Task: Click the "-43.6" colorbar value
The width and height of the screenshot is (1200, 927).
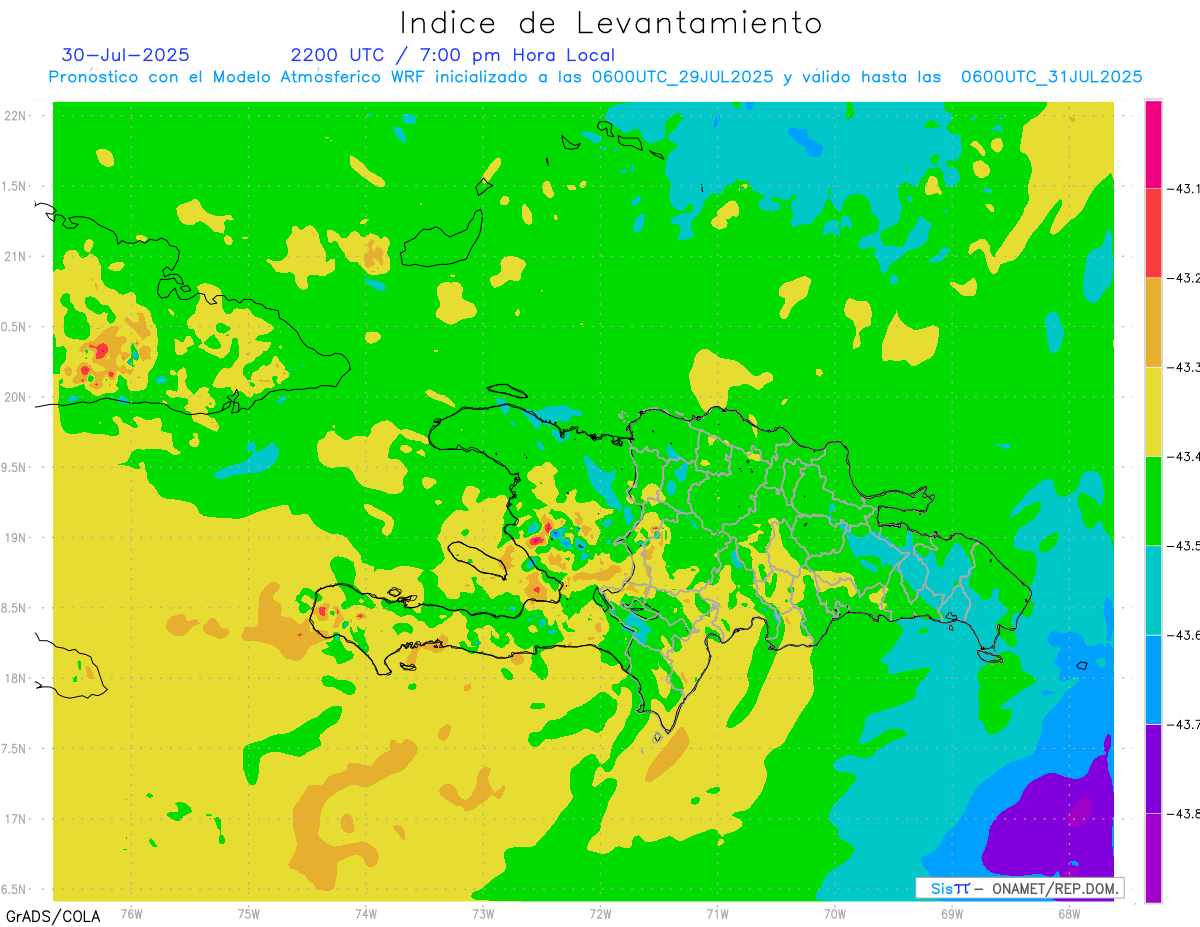Action: pyautogui.click(x=1186, y=635)
